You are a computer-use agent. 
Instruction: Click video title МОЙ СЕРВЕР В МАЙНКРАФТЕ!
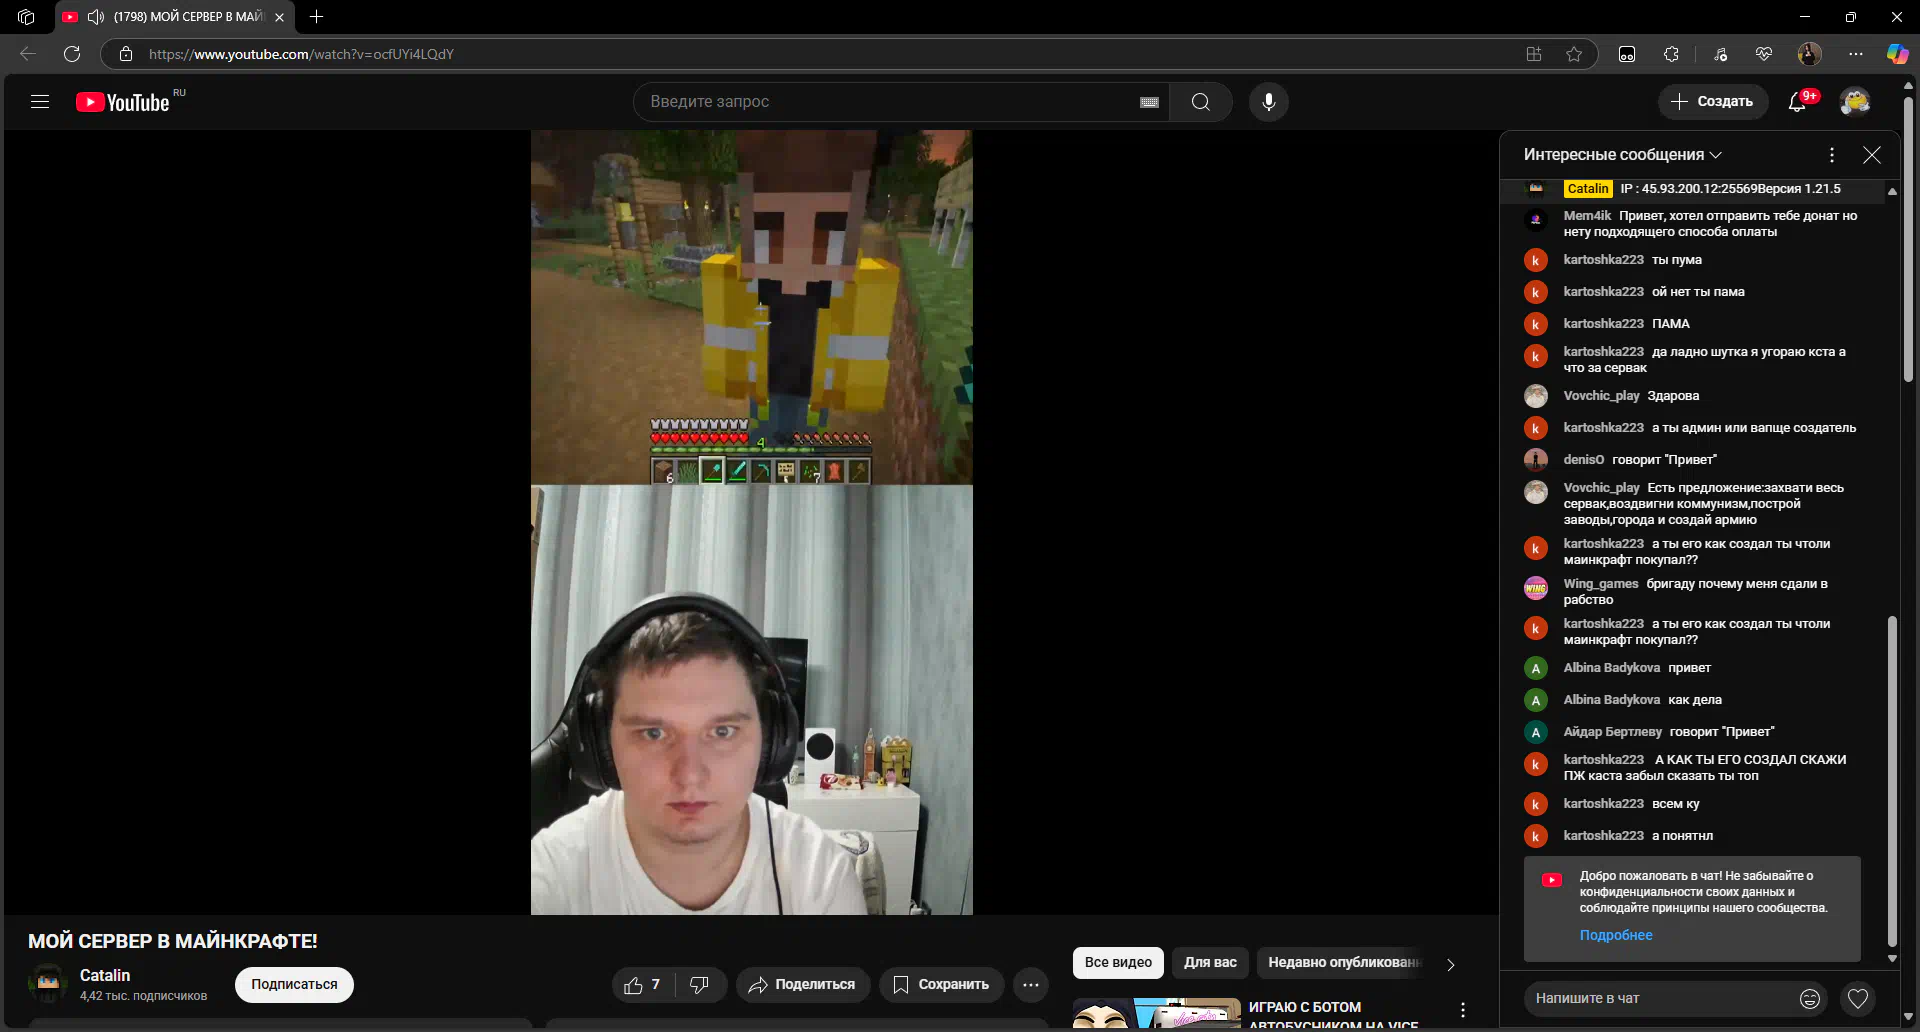[x=173, y=941]
